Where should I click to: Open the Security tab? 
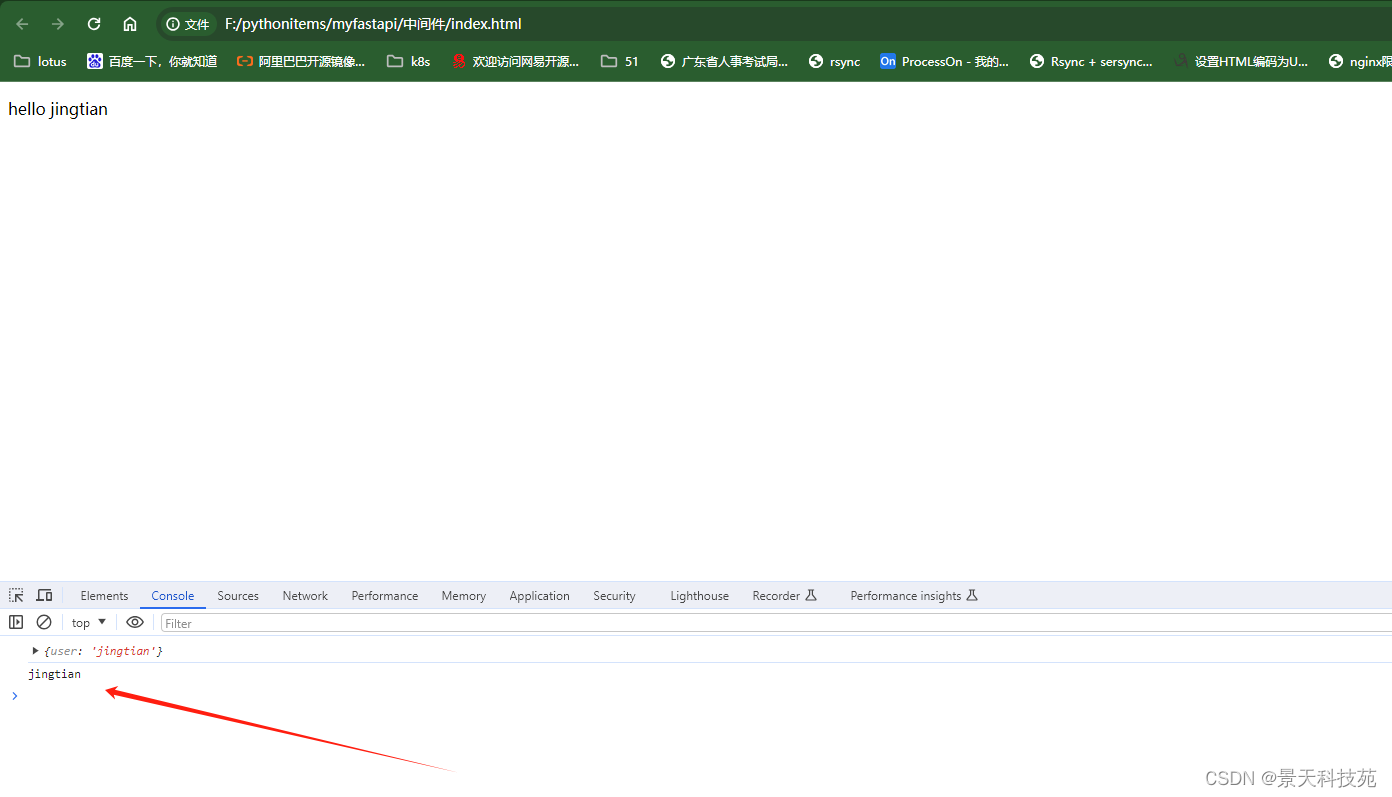(614, 596)
